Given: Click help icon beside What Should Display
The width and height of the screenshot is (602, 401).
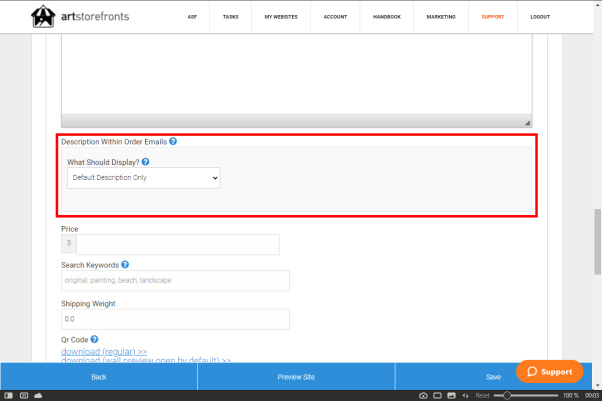Looking at the screenshot, I should [146, 161].
